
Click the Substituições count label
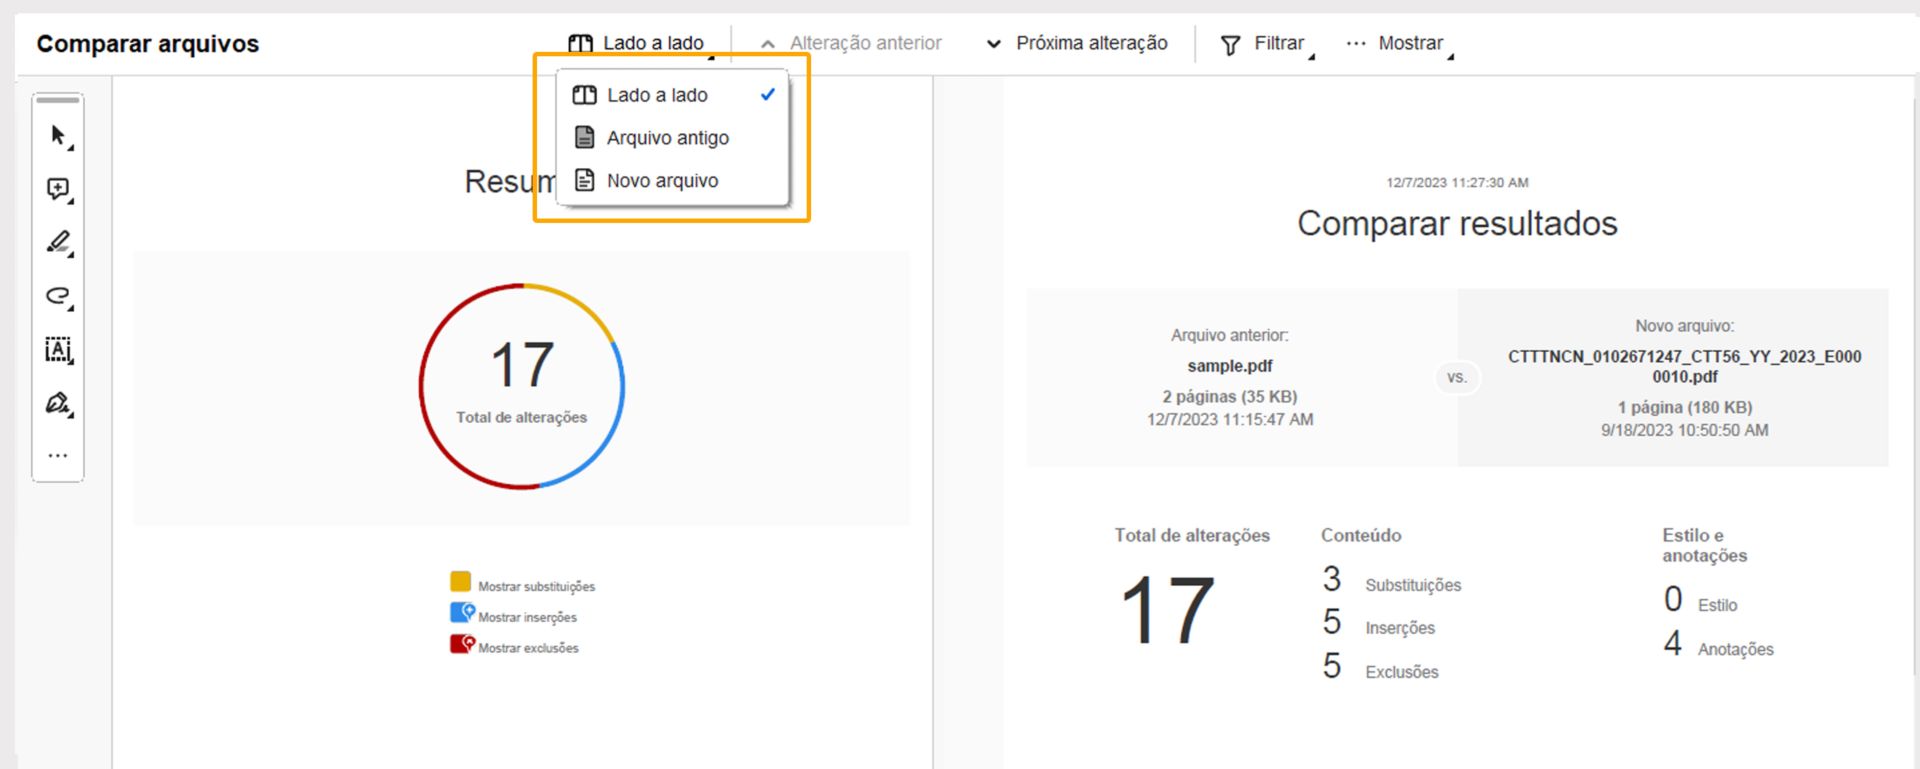[1413, 585]
